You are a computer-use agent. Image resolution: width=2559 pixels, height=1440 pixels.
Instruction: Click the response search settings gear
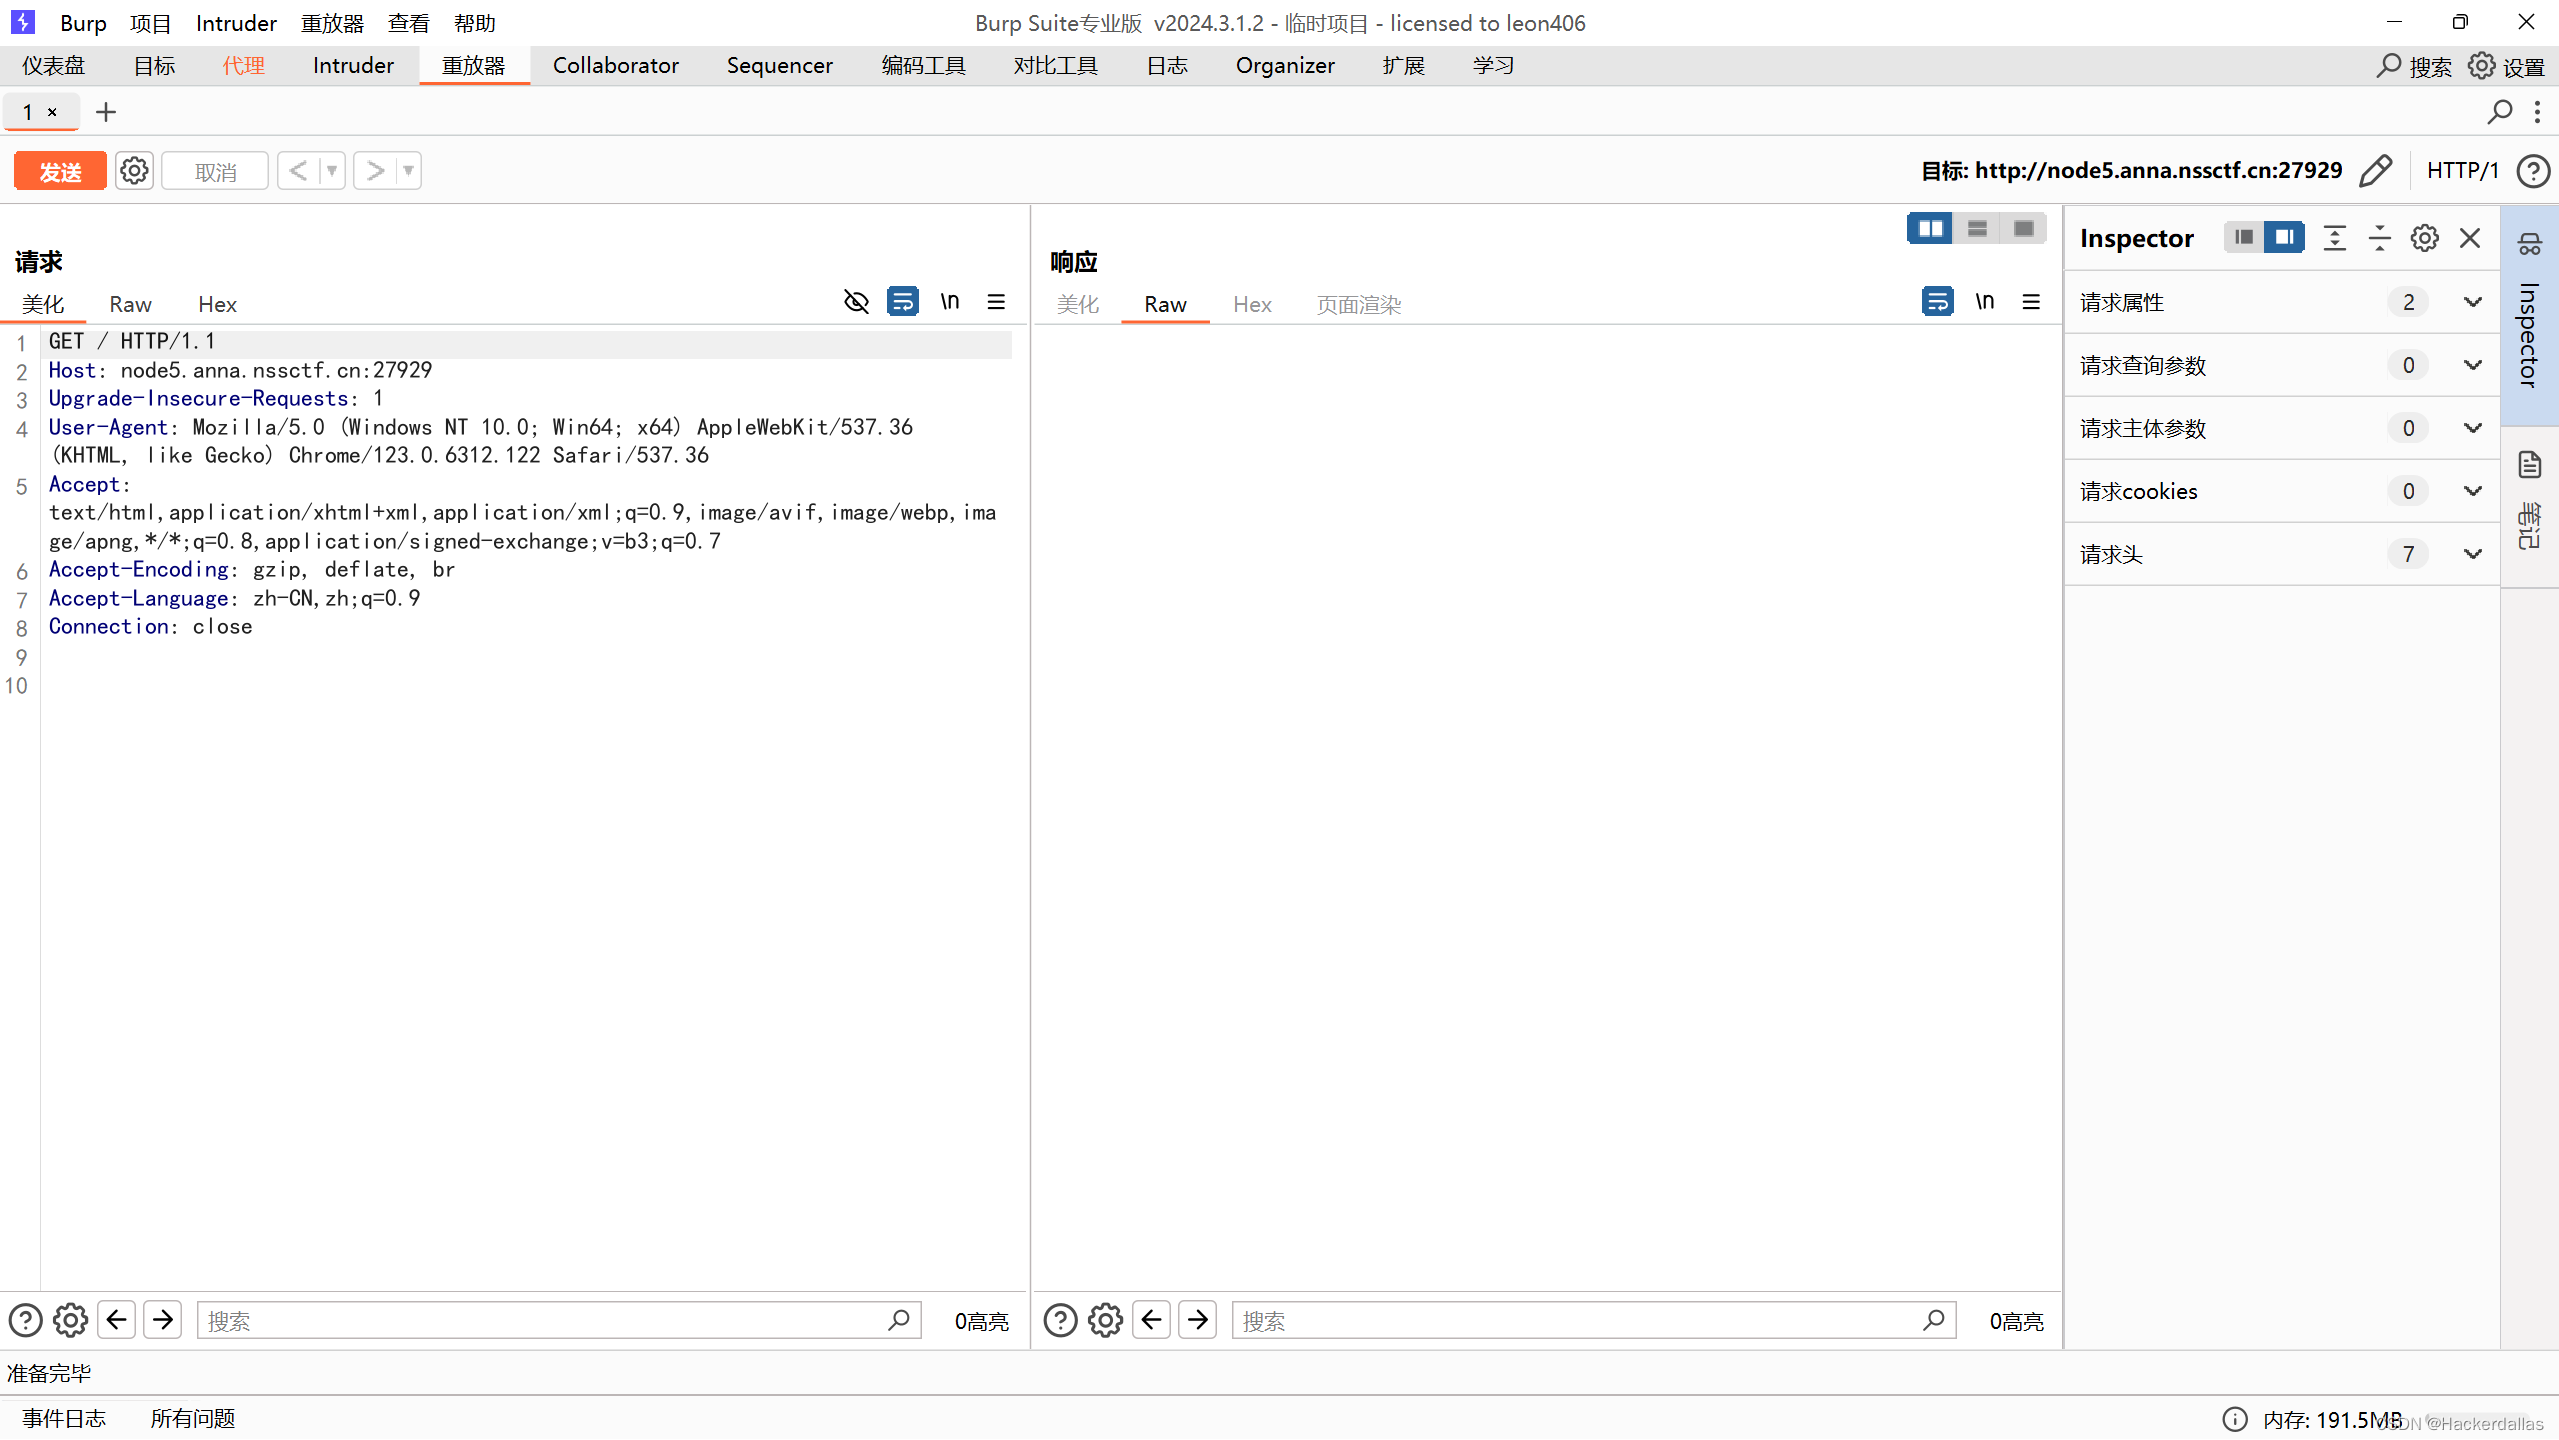(x=1105, y=1320)
